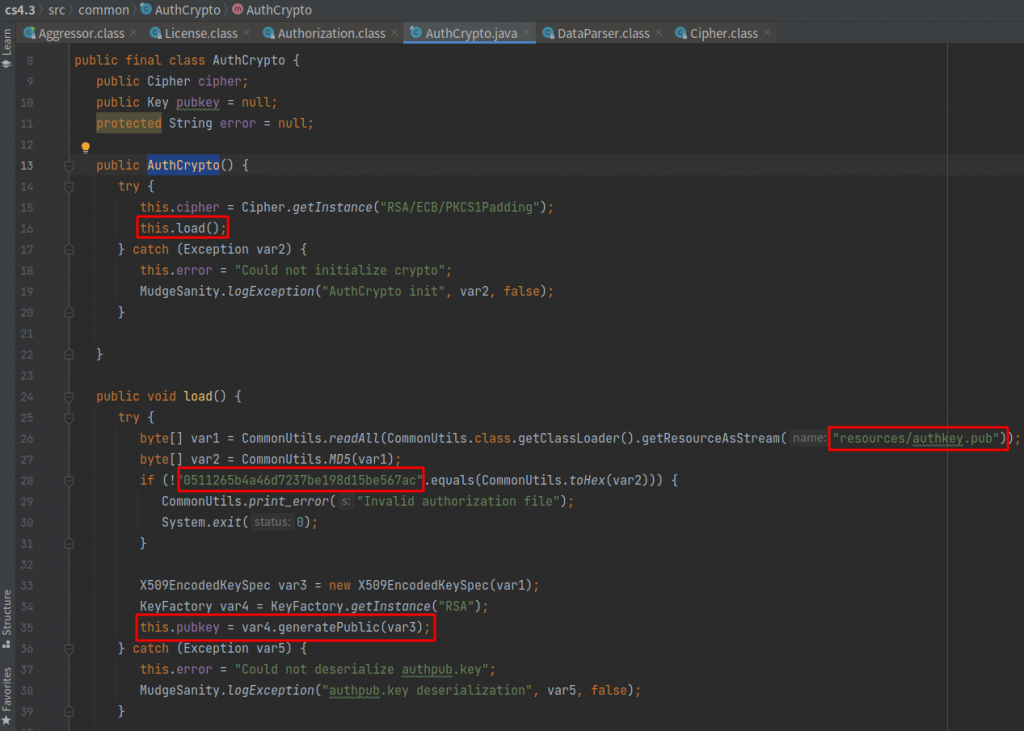This screenshot has height=731, width=1024.
Task: Switch to the Authorization.class tab
Action: (330, 33)
